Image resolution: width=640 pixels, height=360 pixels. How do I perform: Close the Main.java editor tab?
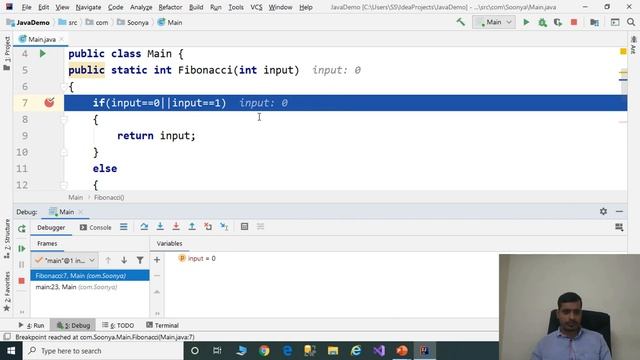pos(62,39)
